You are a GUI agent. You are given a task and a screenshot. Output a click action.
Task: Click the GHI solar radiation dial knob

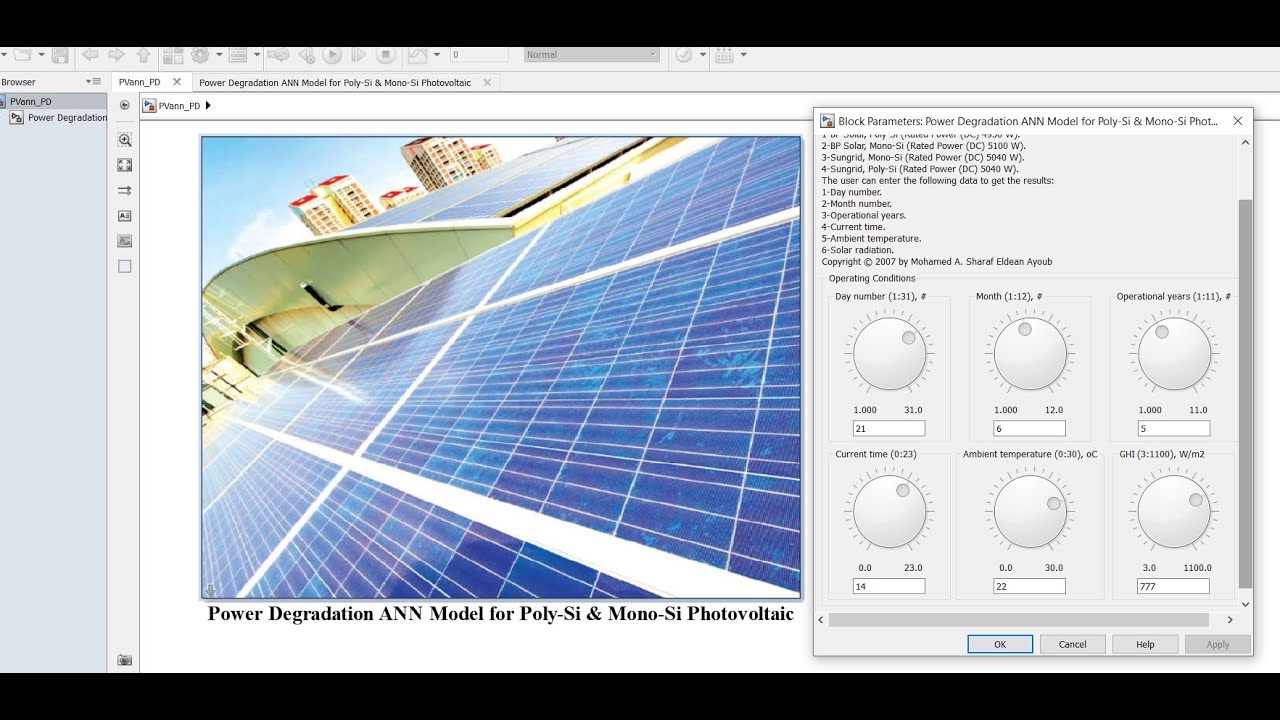[x=1174, y=512]
